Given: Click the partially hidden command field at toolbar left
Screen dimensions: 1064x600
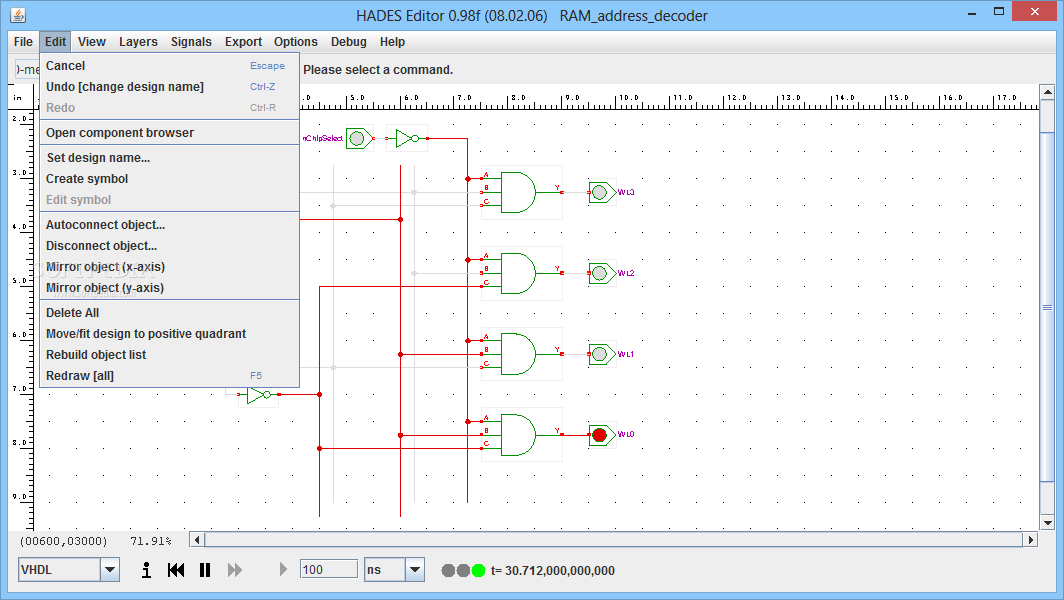Looking at the screenshot, I should point(27,69).
